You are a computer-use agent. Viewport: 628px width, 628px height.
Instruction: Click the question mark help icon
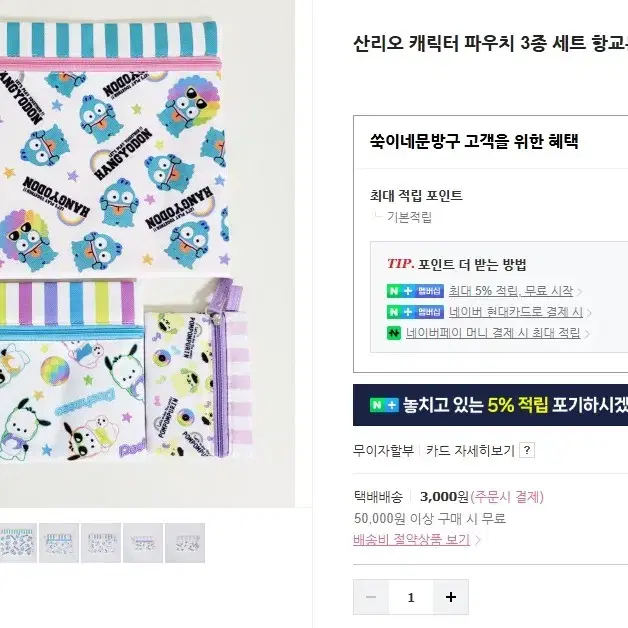point(527,450)
